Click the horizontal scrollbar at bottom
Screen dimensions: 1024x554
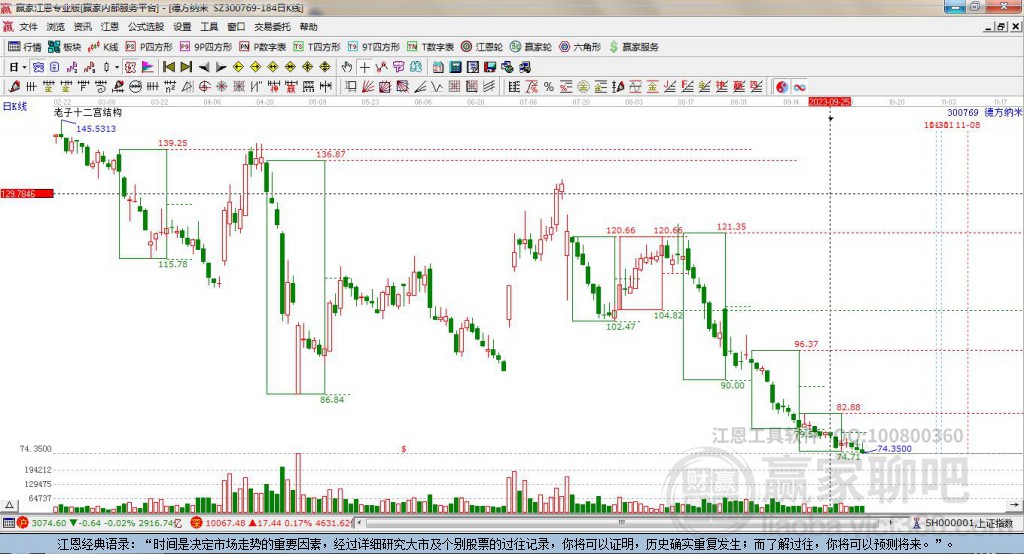tap(624, 523)
